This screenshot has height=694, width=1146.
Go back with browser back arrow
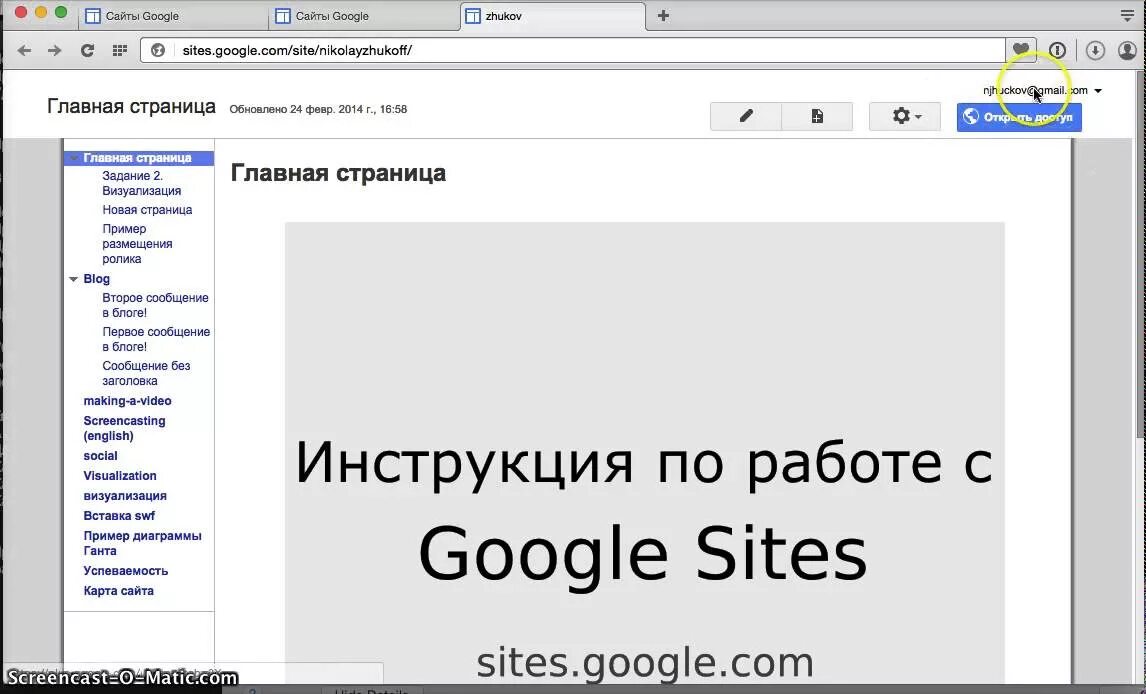pyautogui.click(x=24, y=50)
